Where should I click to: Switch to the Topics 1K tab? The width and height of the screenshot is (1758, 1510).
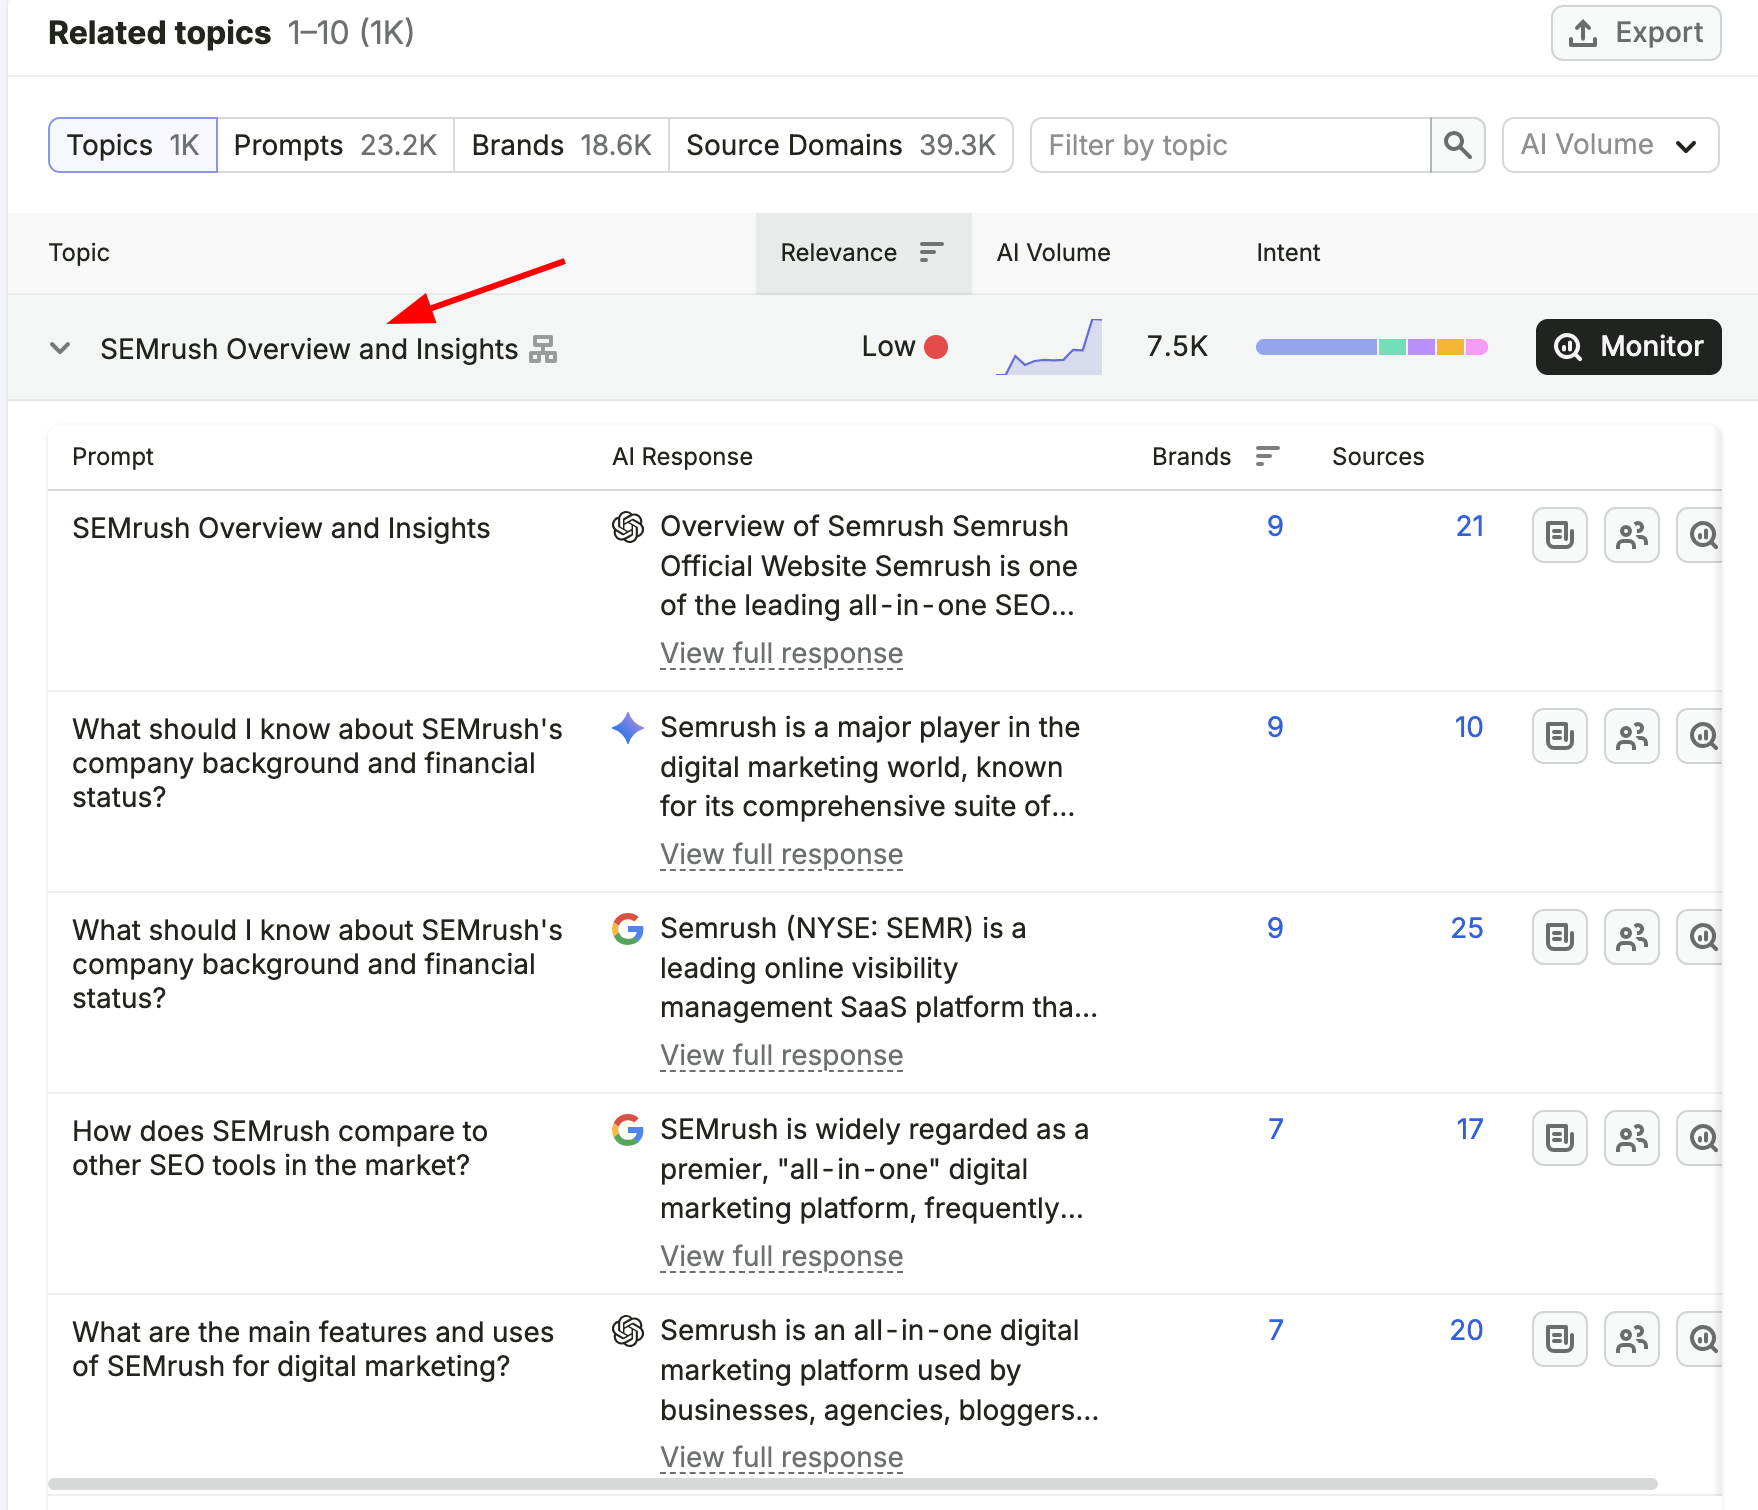(133, 145)
